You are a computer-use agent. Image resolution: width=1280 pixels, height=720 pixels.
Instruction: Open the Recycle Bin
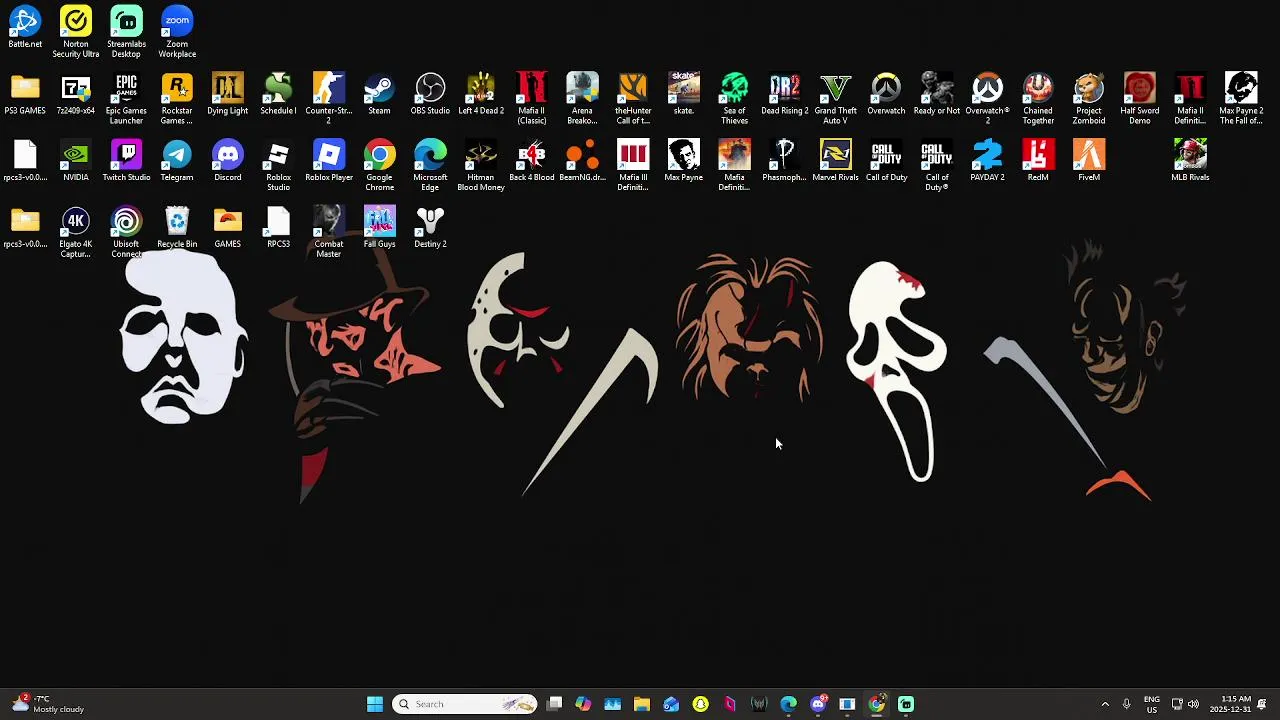point(177,228)
